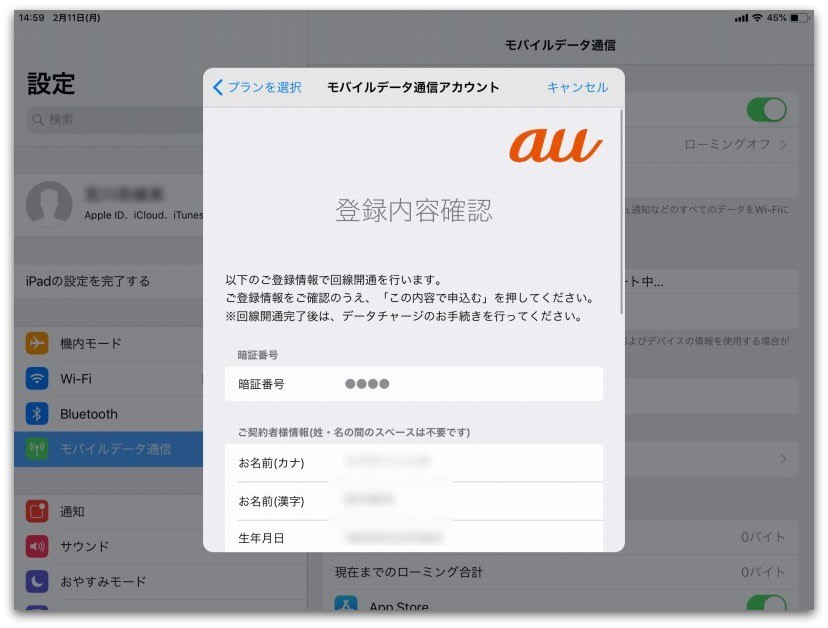Click the 設定 title
The height and width of the screenshot is (628, 828).
point(51,83)
